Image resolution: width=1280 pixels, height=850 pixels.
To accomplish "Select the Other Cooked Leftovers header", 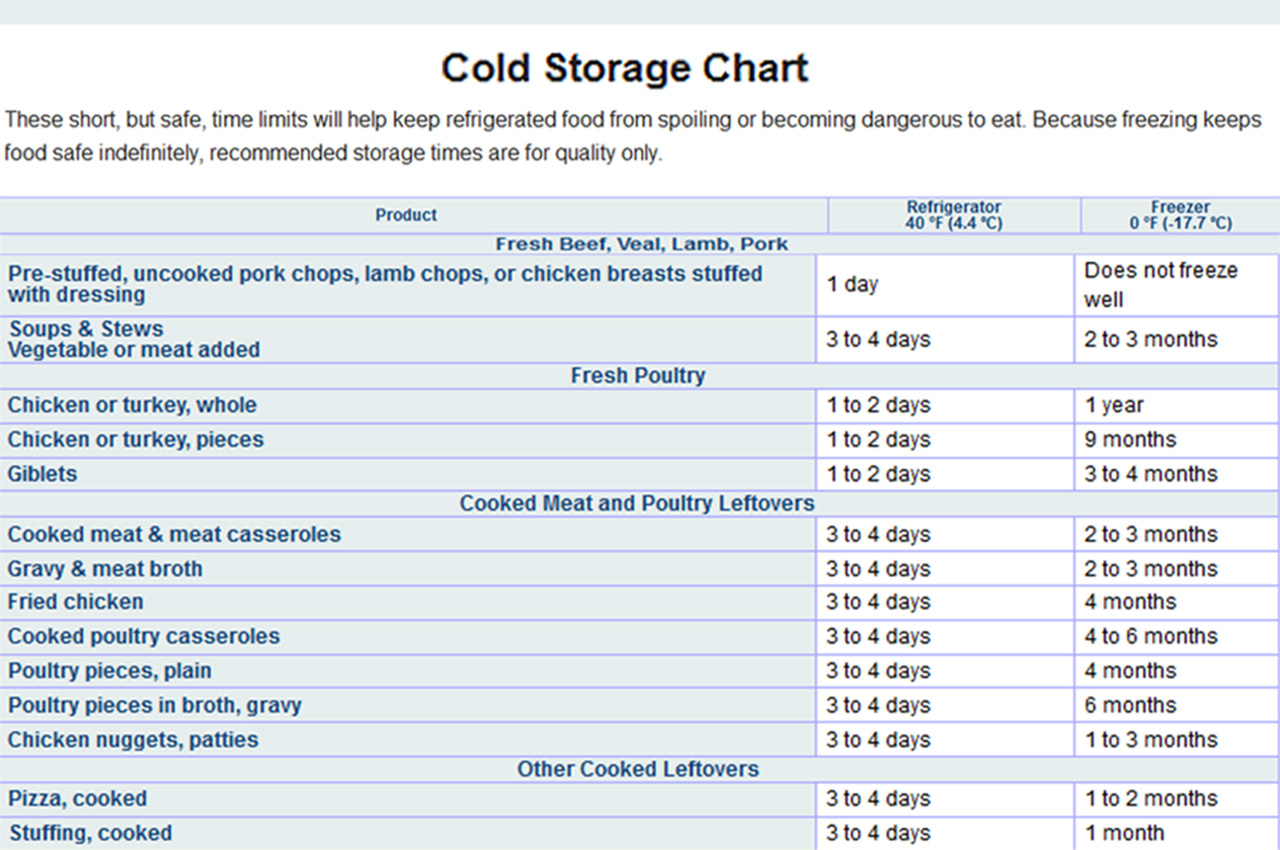I will click(640, 769).
